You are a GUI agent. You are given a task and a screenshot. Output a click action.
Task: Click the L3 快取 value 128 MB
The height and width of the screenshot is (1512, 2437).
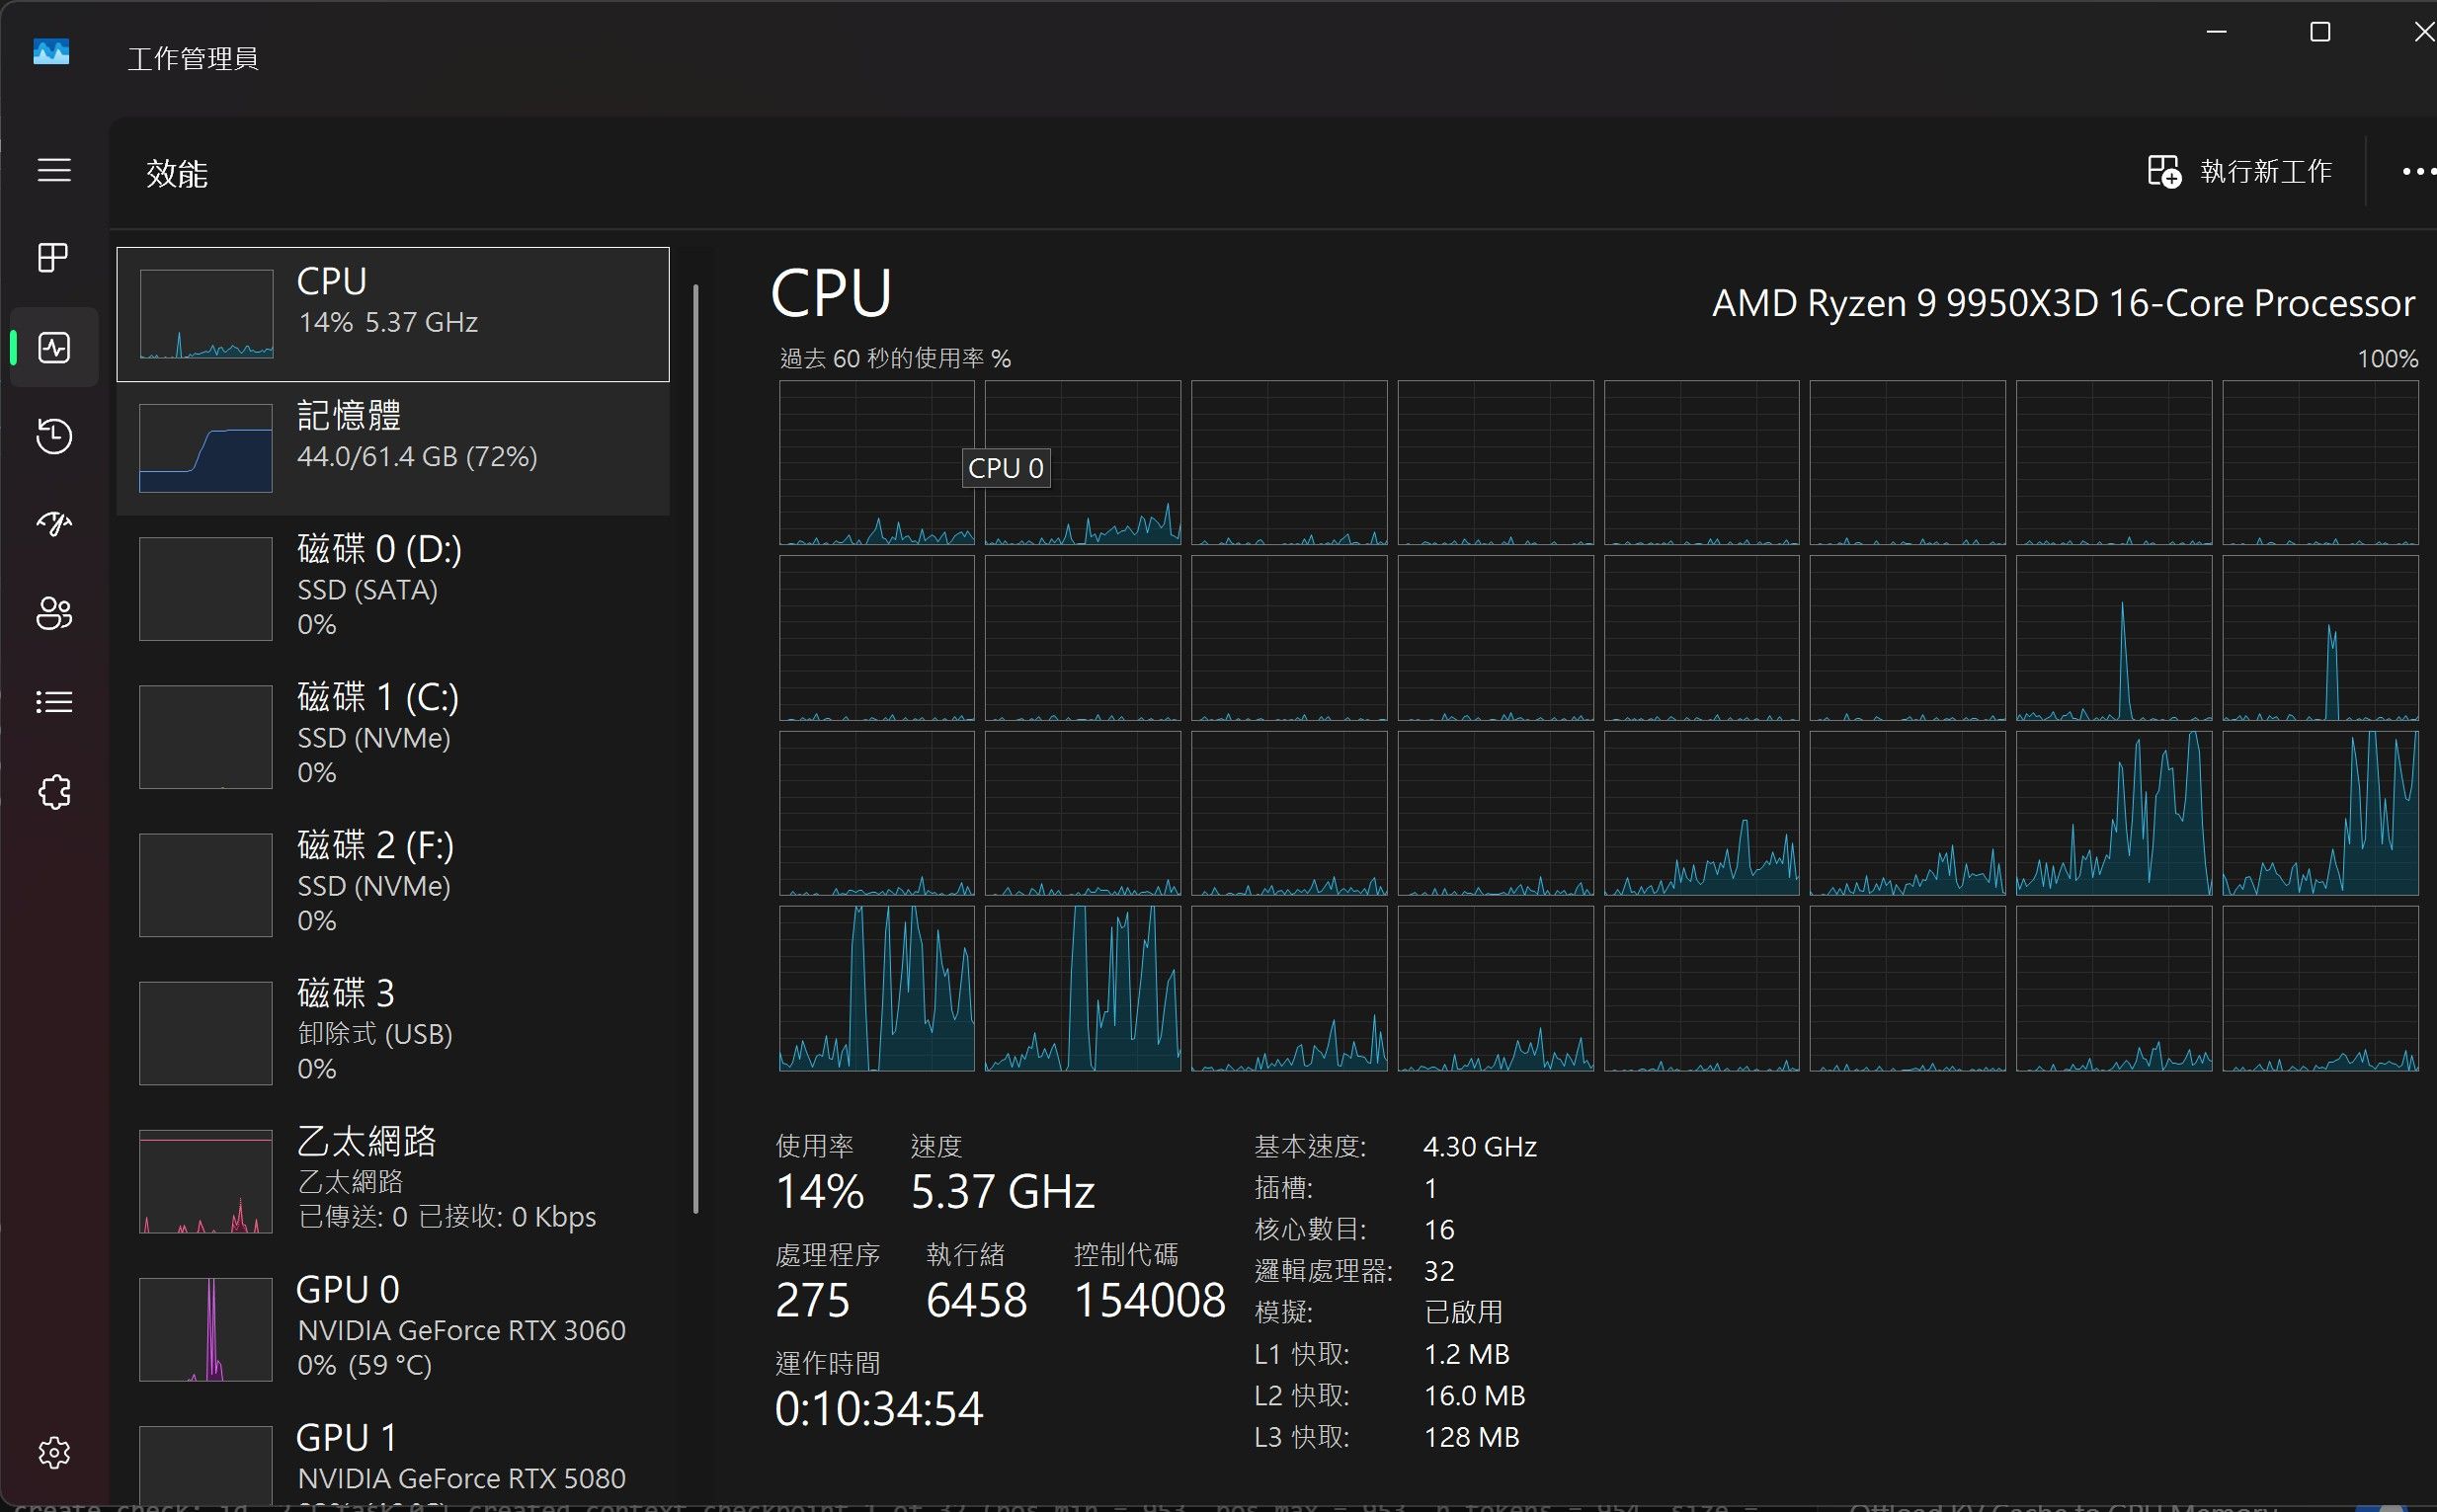(x=1472, y=1437)
